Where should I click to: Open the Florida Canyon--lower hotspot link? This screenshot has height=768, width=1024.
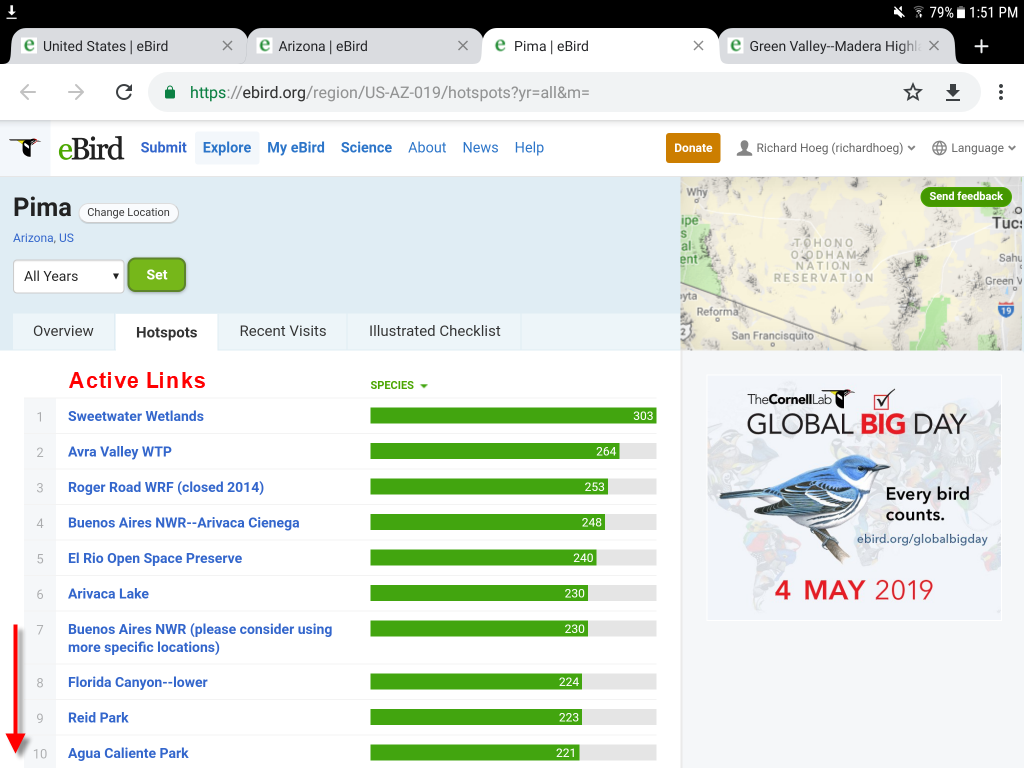click(x=138, y=682)
